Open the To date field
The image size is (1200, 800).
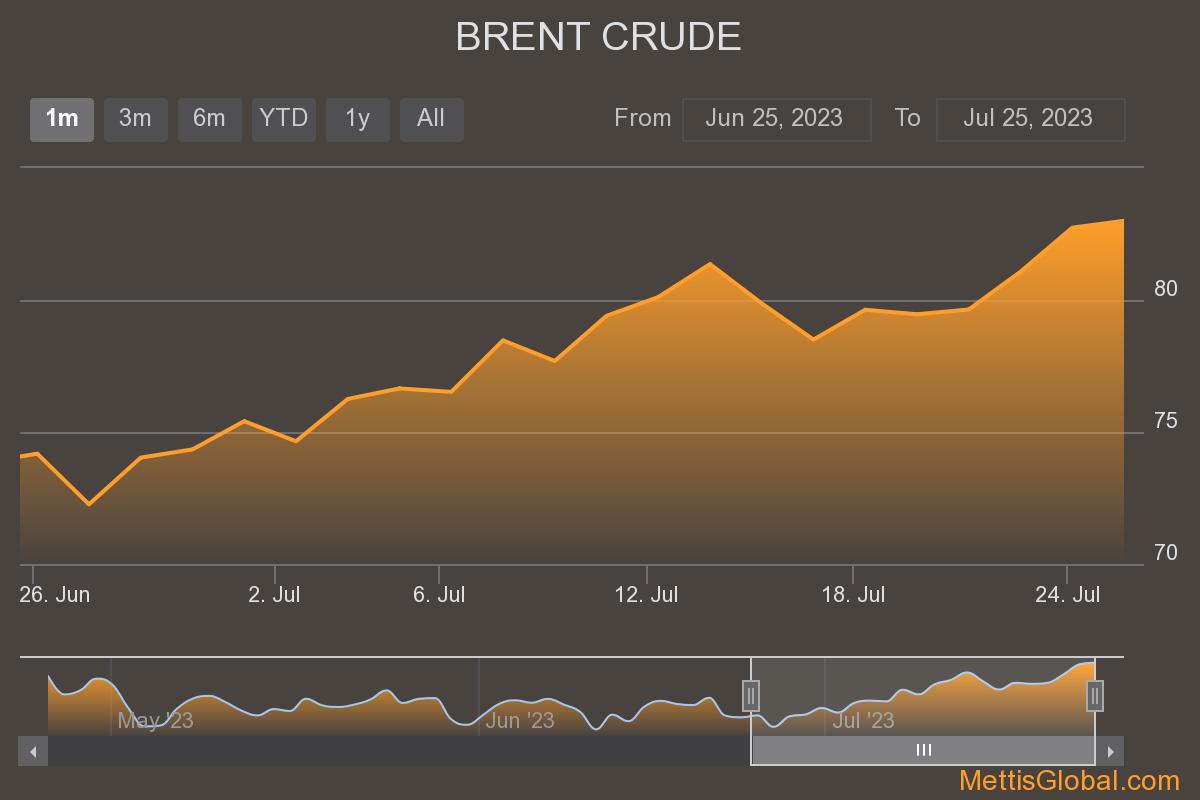pos(1030,119)
